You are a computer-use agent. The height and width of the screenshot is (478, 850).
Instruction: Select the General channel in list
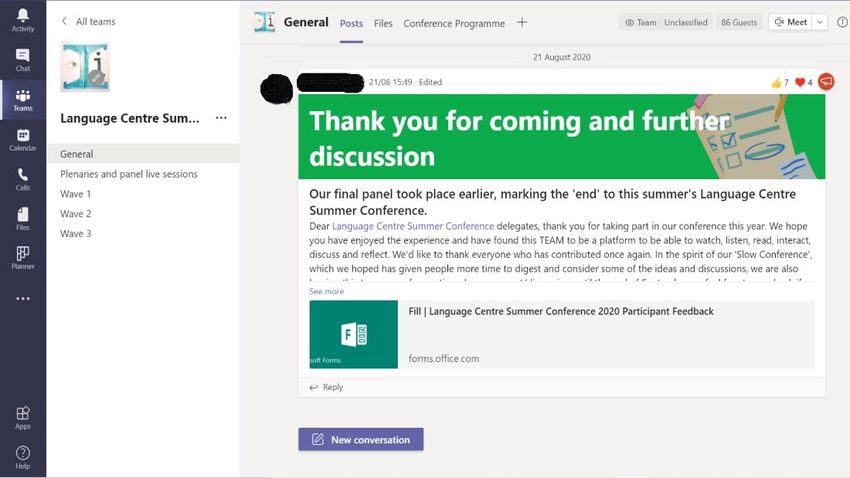[143, 154]
